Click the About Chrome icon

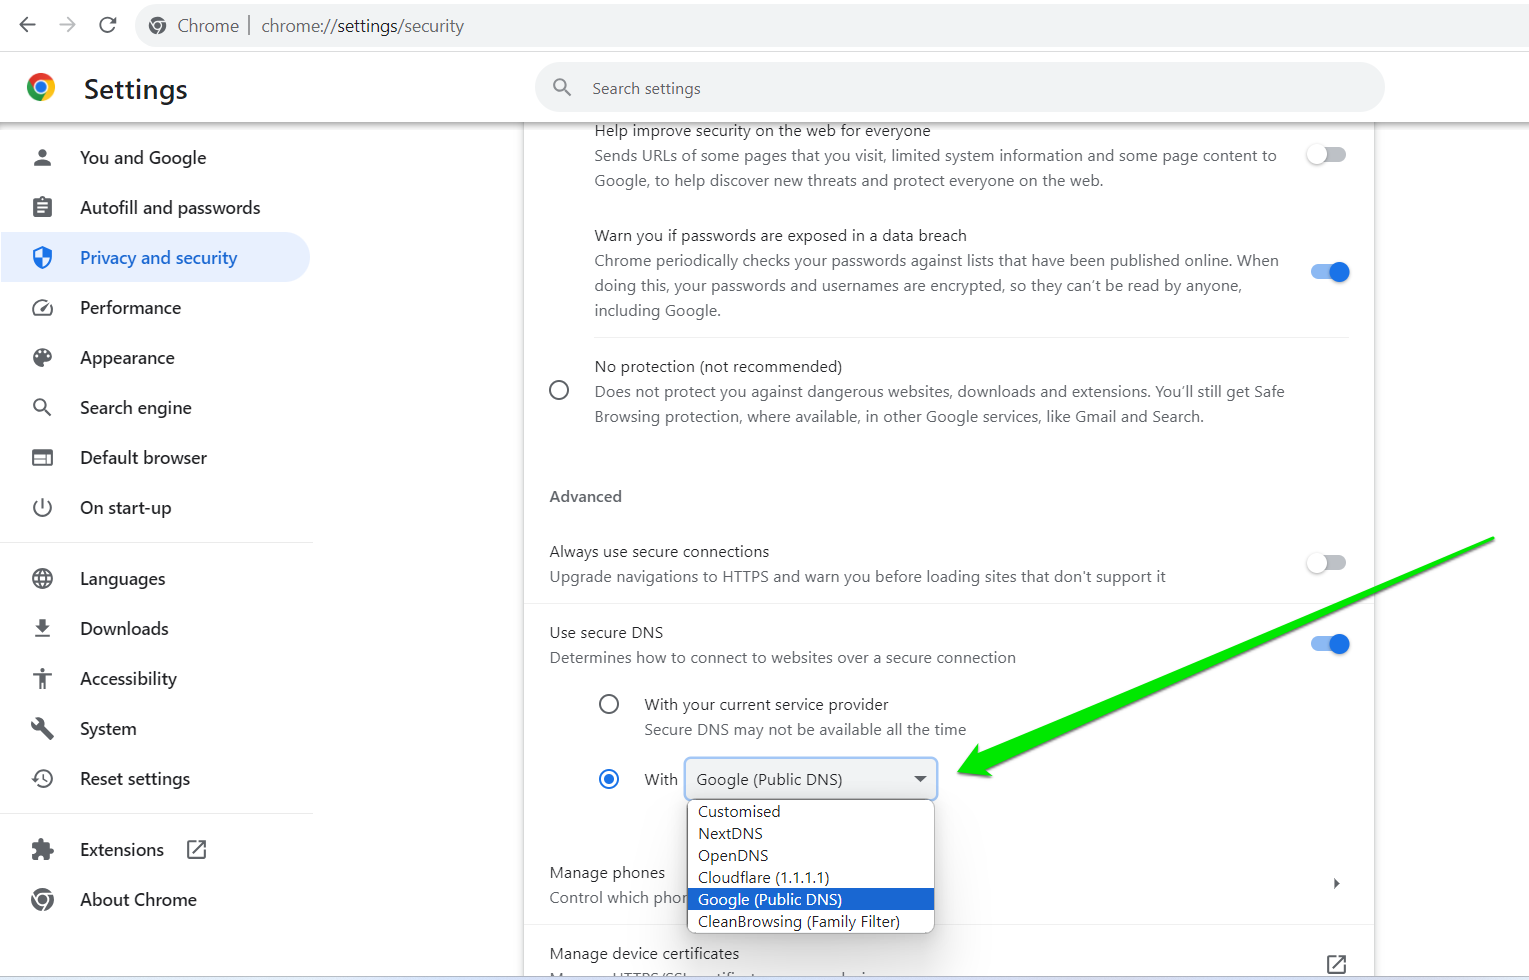(x=42, y=899)
